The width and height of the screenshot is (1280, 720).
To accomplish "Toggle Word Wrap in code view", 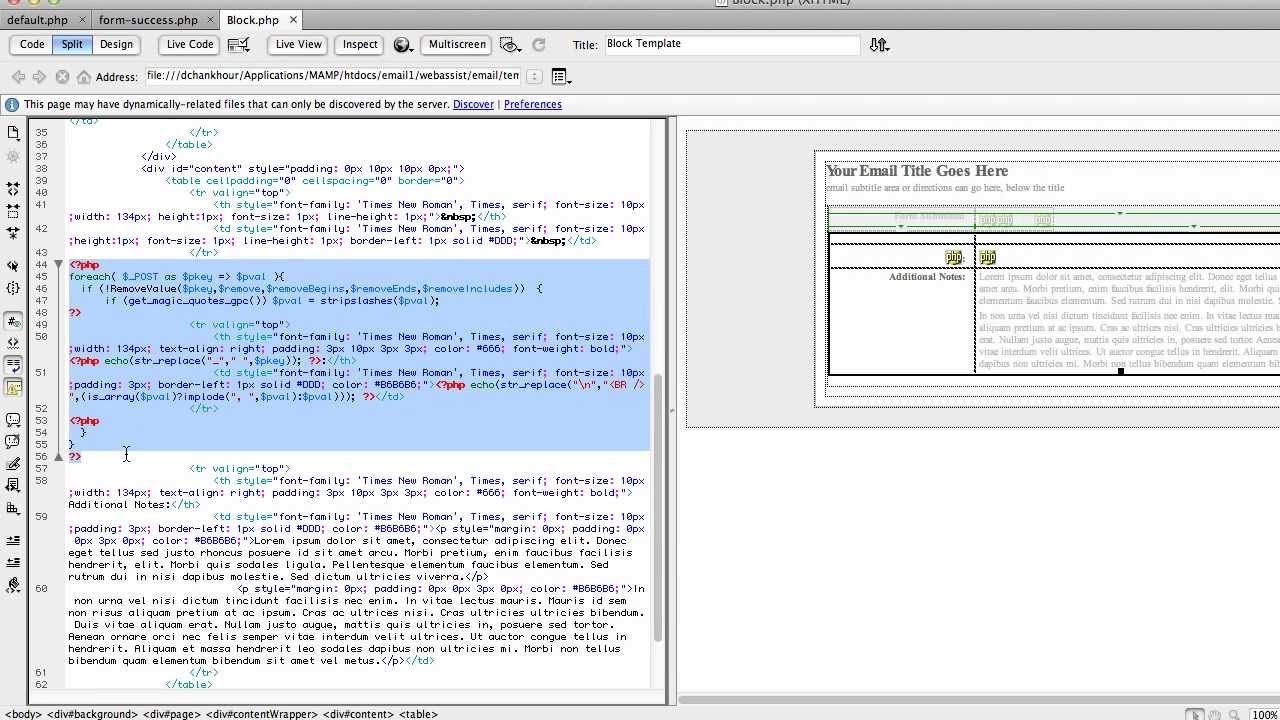I will point(13,365).
